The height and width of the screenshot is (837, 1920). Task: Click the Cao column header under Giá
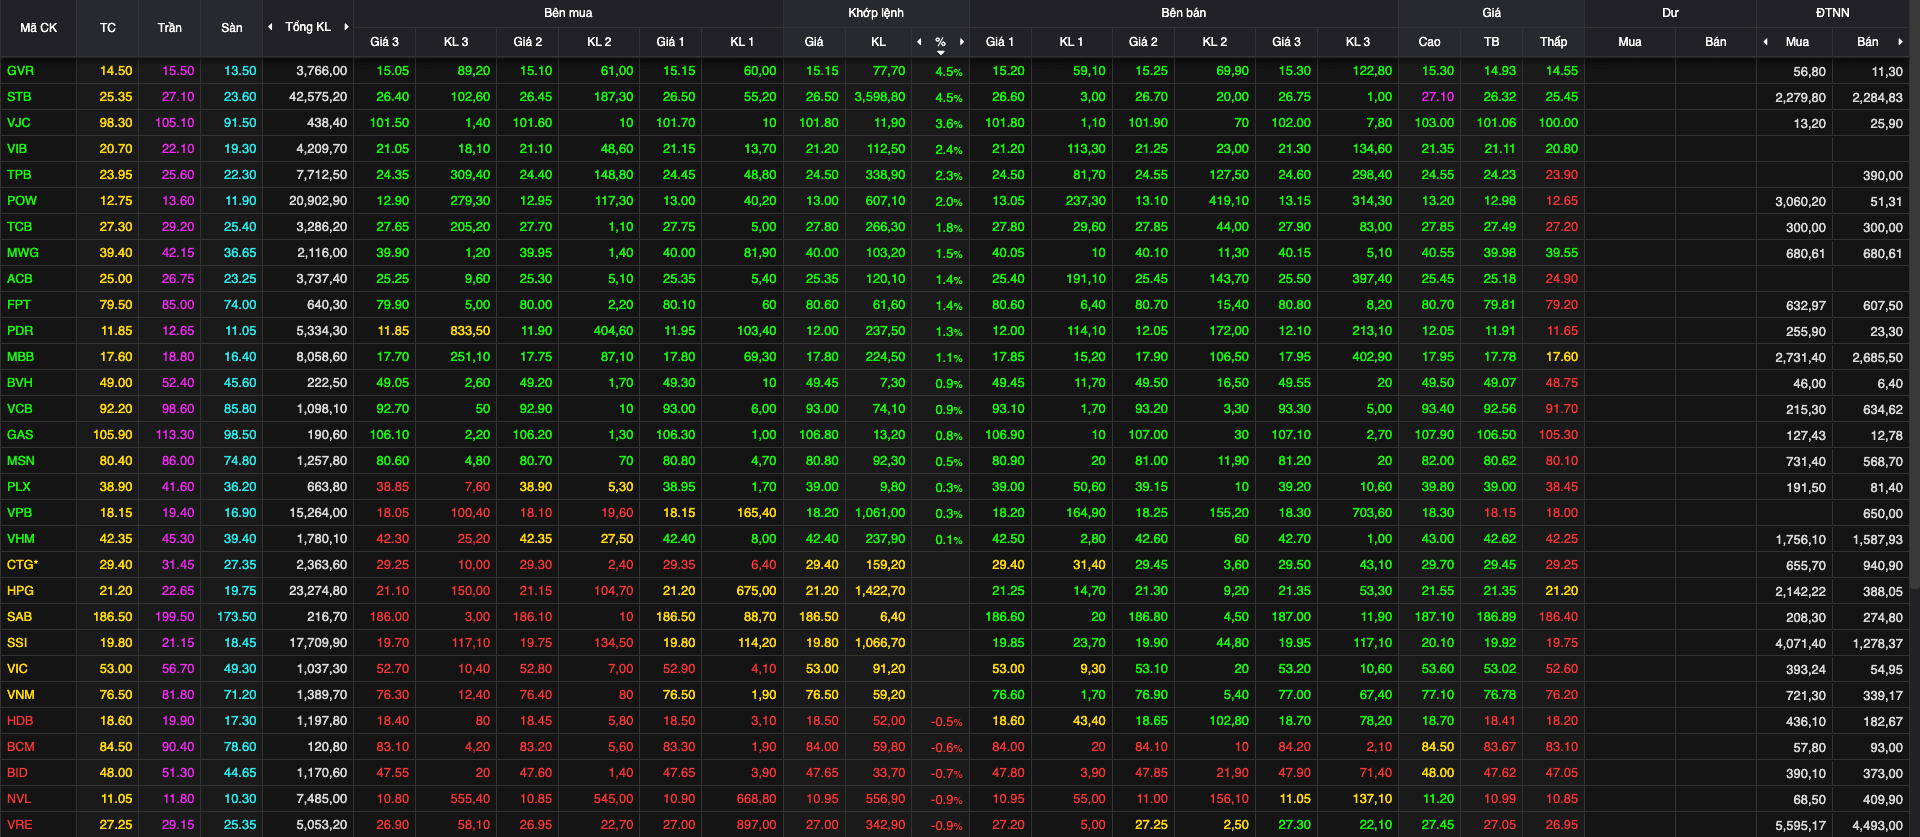(x=1430, y=42)
